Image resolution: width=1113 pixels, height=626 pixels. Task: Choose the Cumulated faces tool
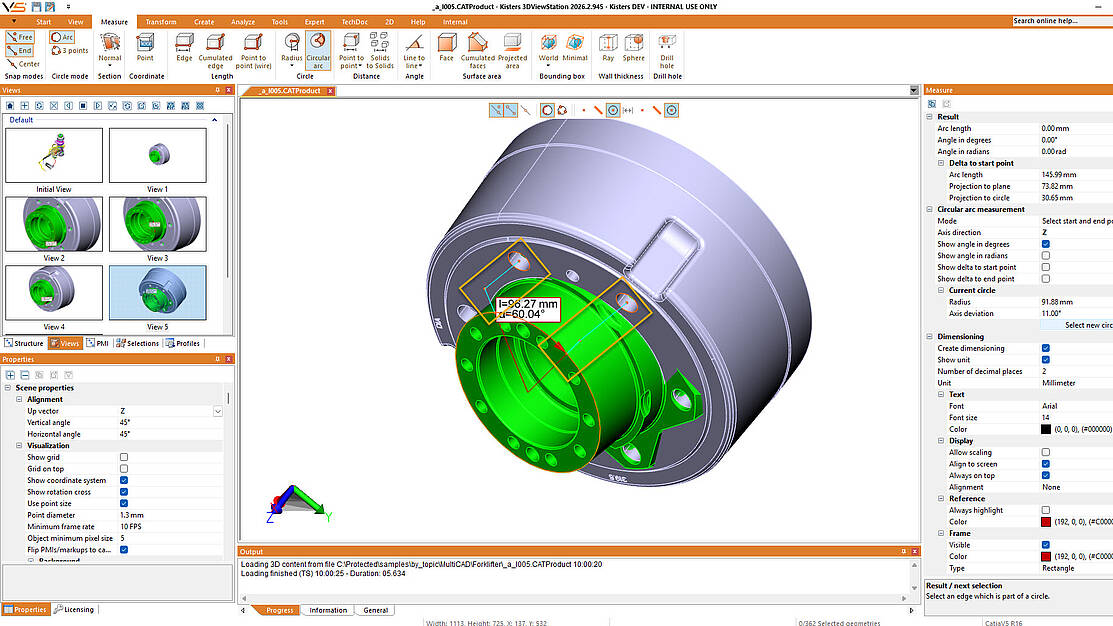tap(478, 50)
